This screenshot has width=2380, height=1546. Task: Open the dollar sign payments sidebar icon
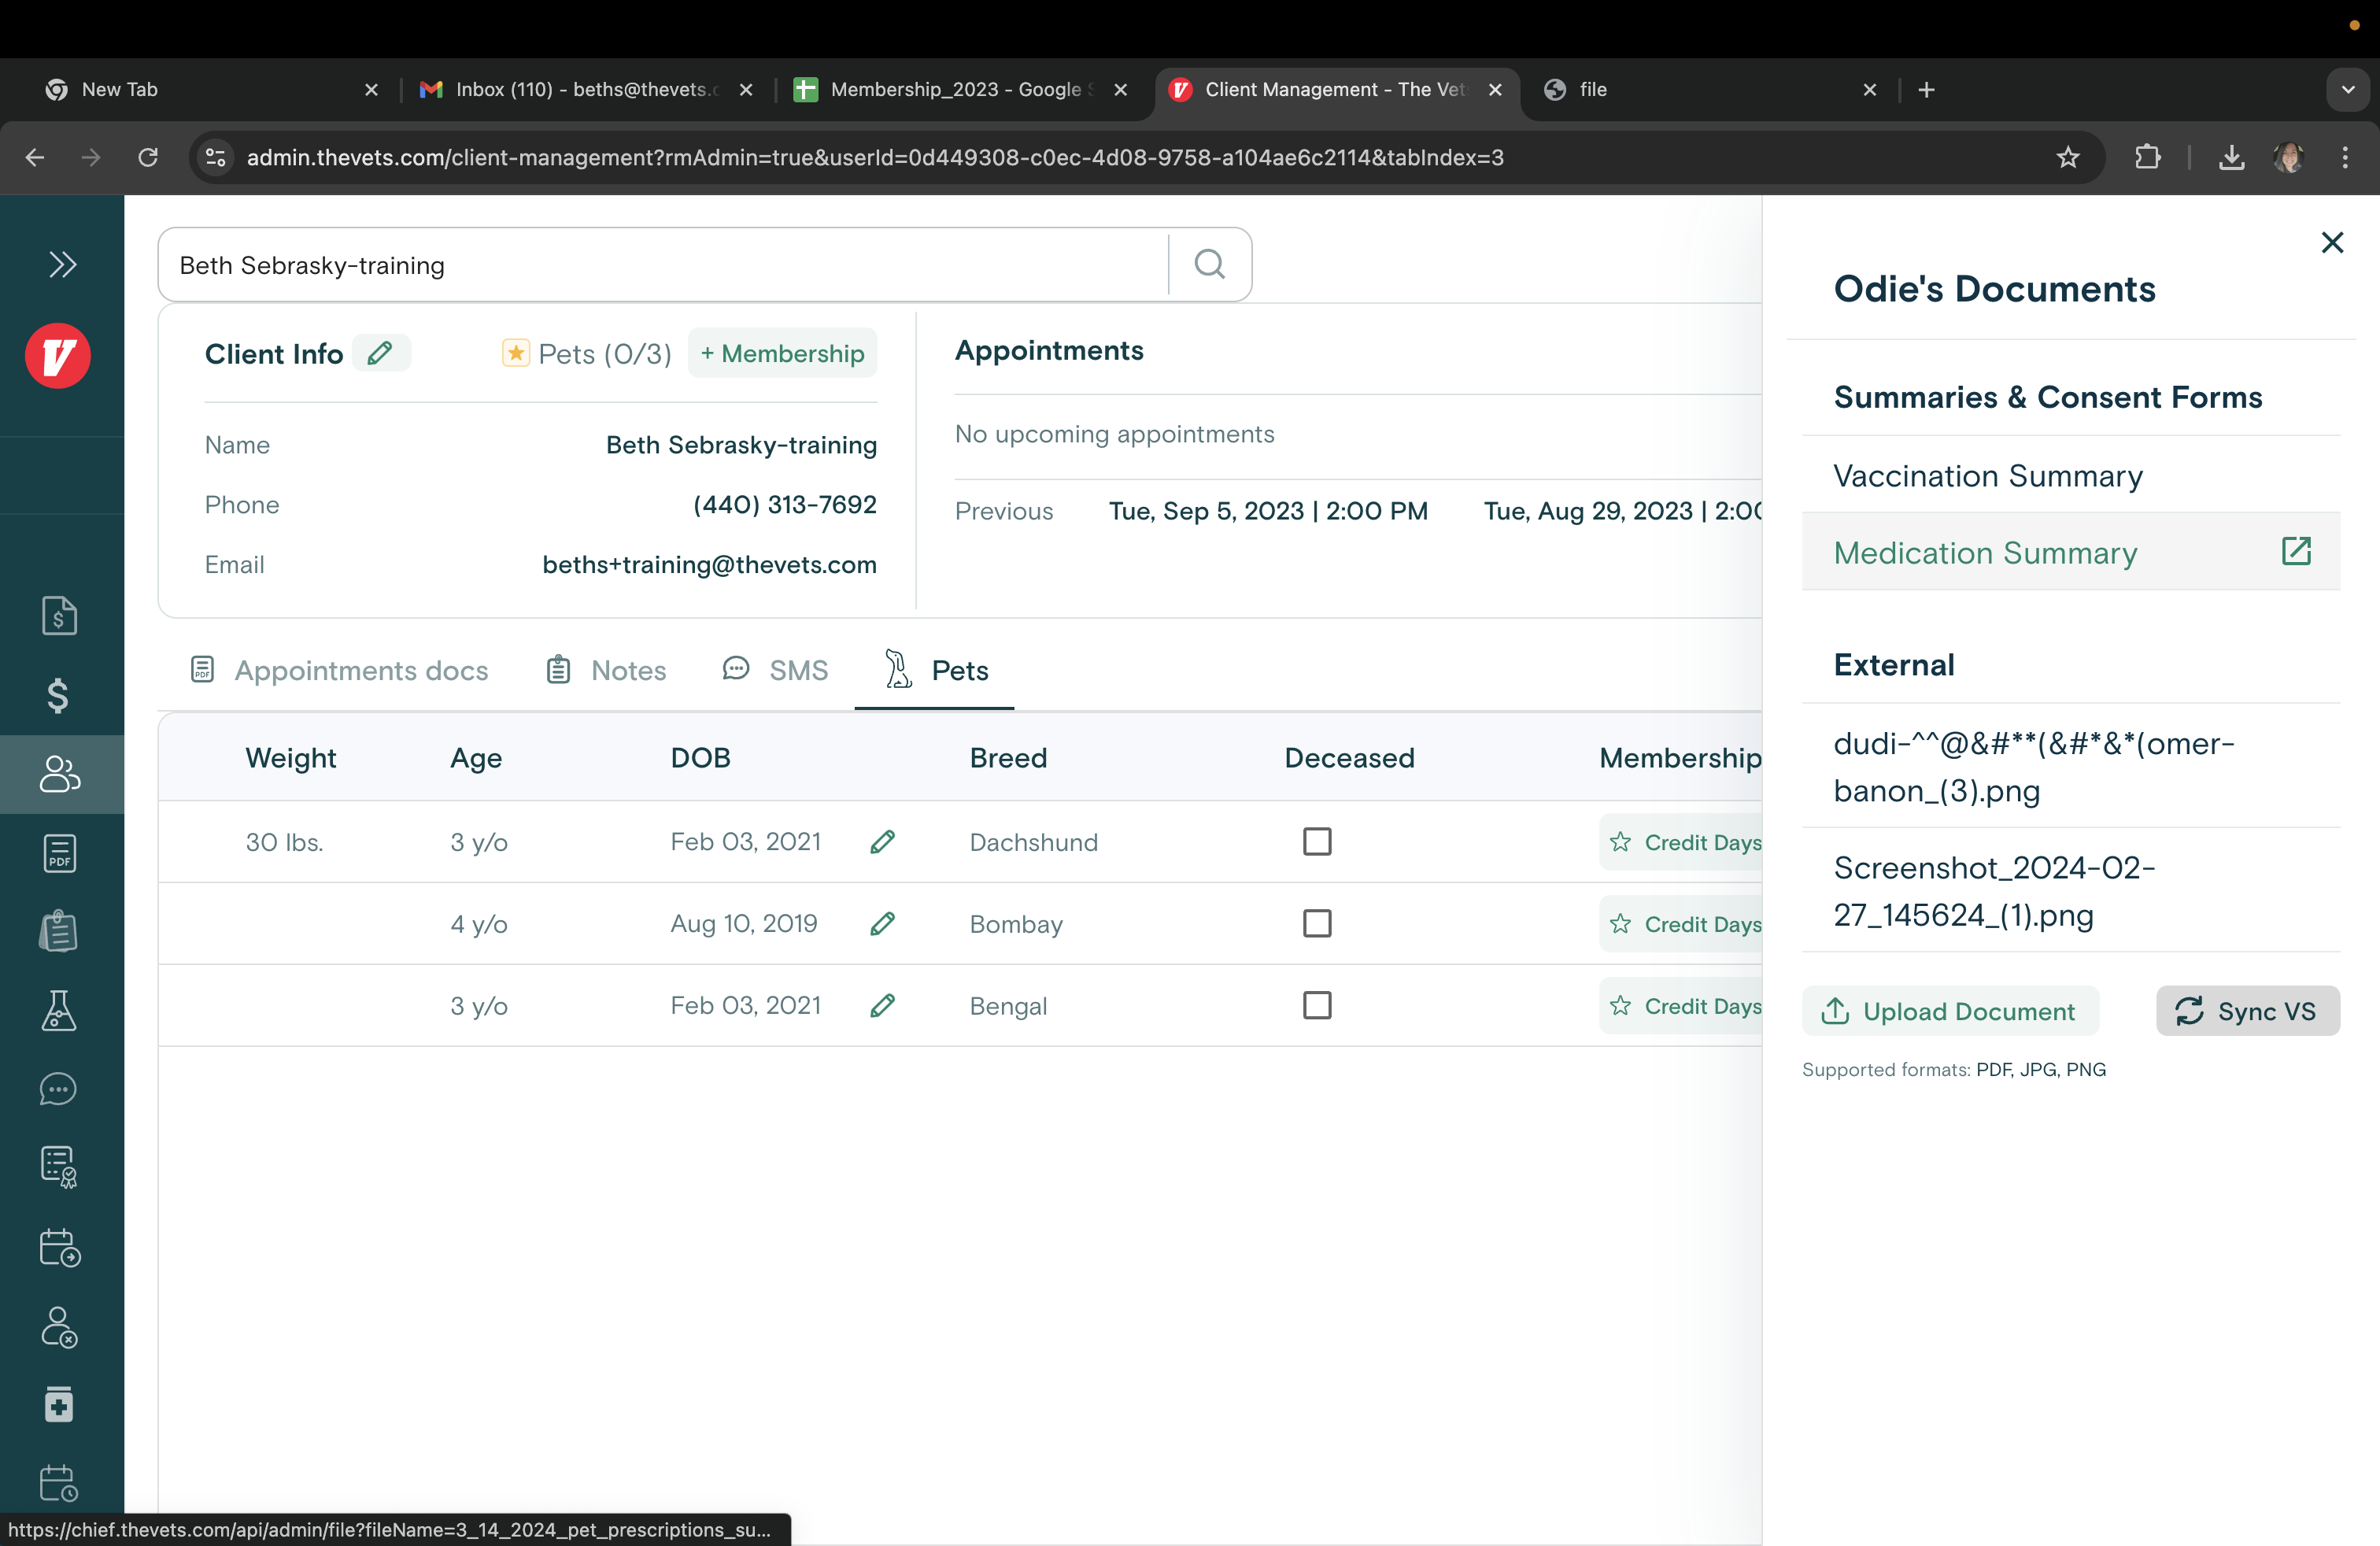(58, 695)
